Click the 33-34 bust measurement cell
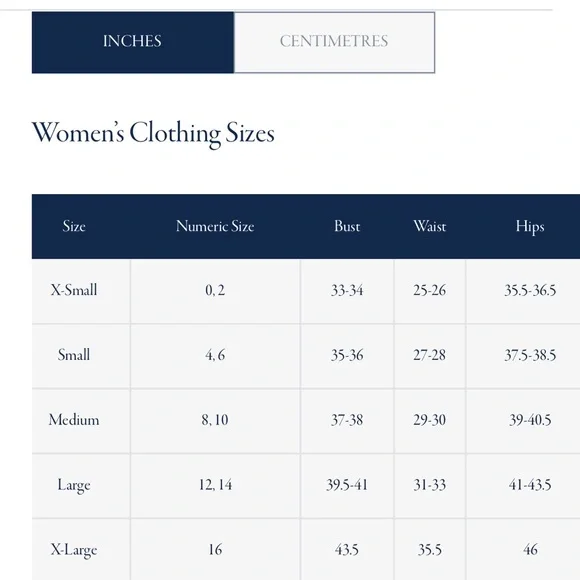Screen dimensions: 580x580 (x=347, y=290)
